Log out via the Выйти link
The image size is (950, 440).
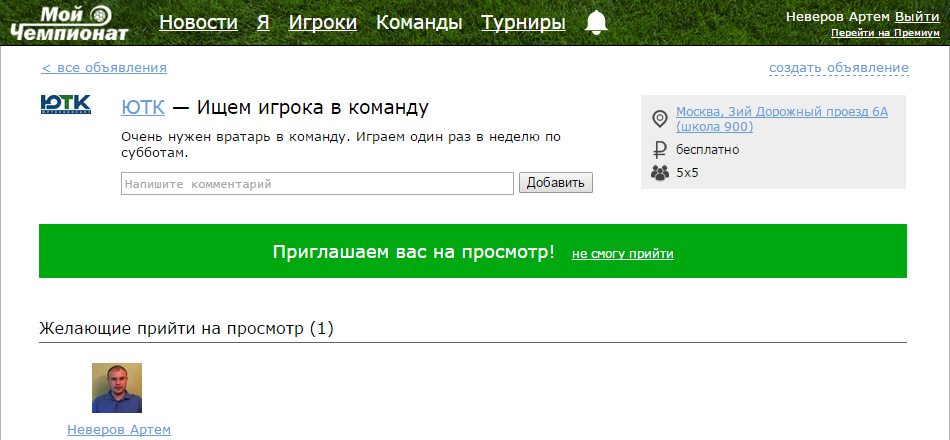(917, 16)
